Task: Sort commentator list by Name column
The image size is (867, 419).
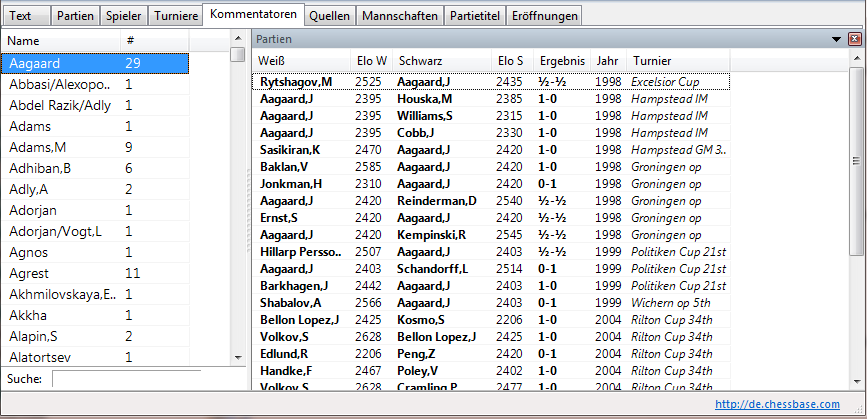Action: pos(61,41)
